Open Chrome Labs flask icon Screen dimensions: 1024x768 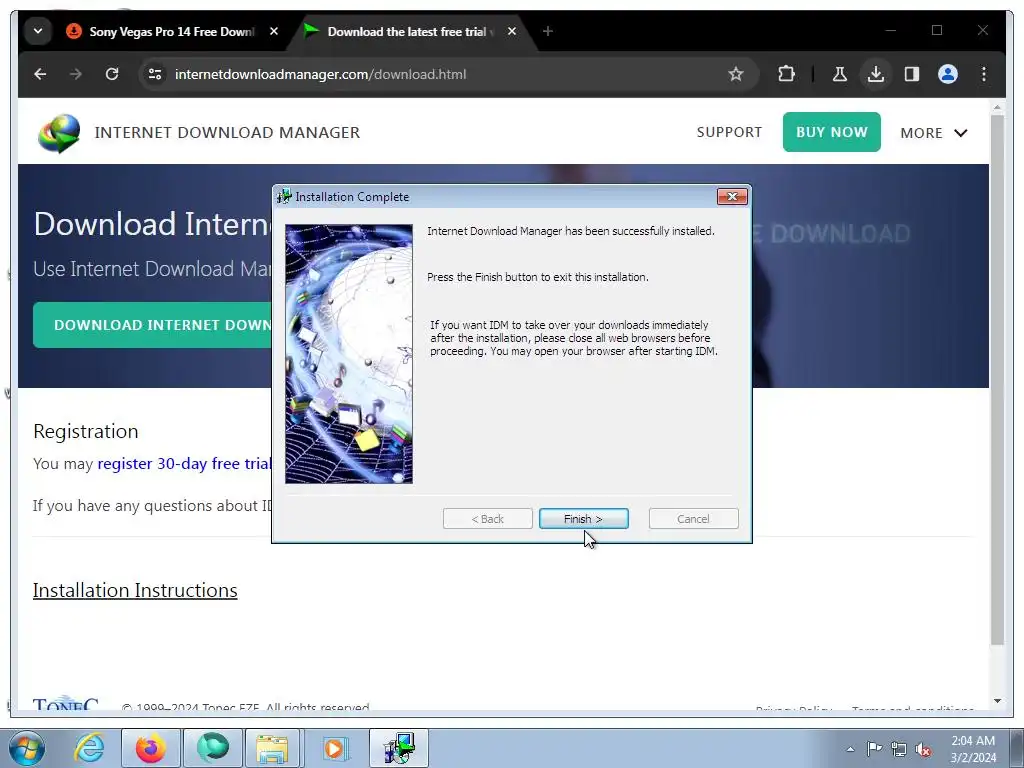840,74
